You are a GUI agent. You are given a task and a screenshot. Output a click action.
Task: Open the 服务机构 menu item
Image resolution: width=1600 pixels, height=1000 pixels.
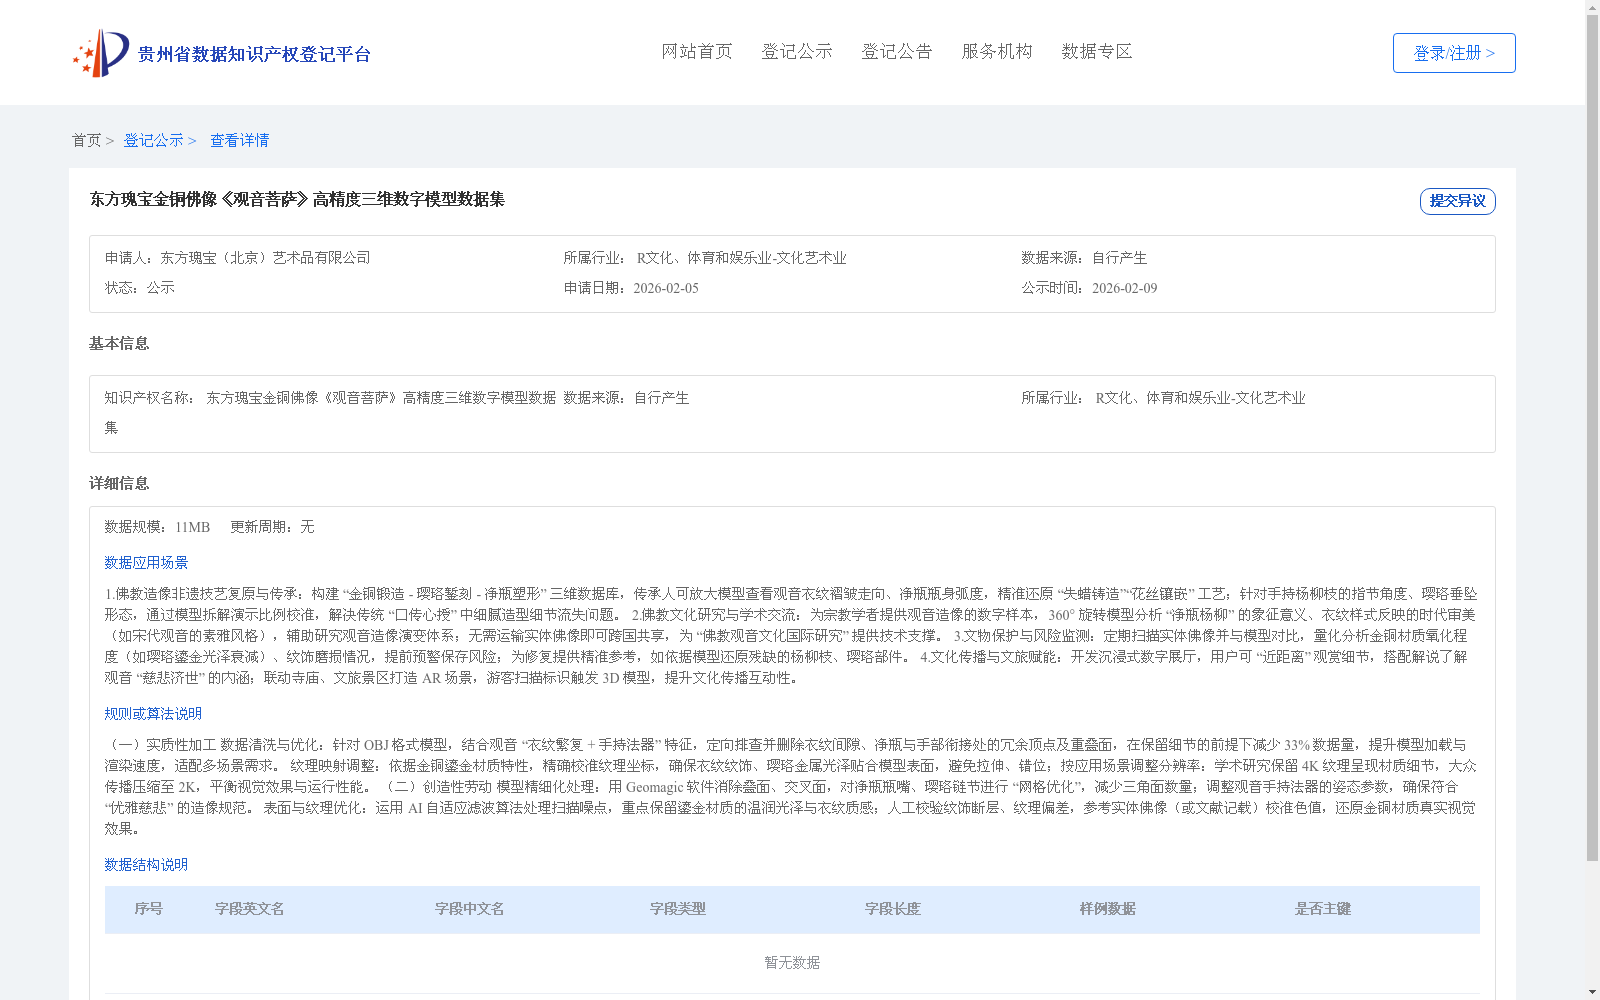click(x=997, y=51)
